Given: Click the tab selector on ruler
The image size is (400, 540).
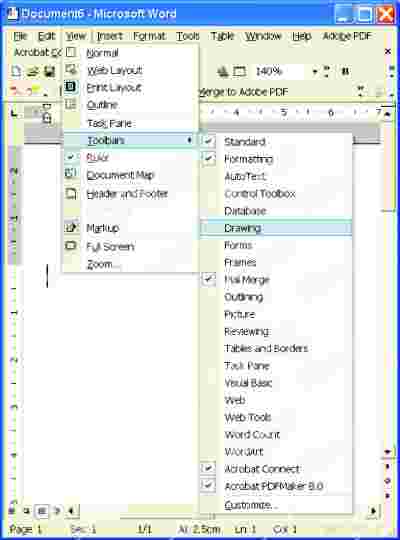Looking at the screenshot, I should click(x=14, y=113).
